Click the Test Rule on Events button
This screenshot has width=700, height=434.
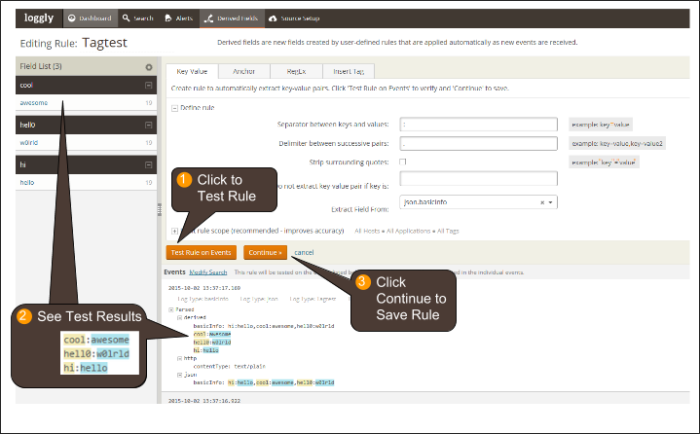coord(201,252)
